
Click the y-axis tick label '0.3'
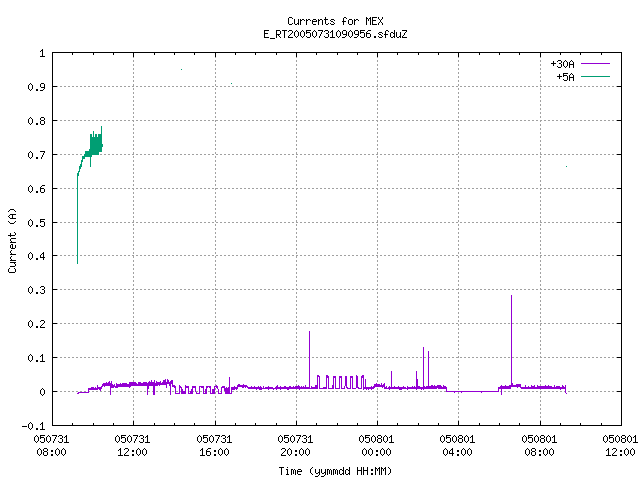(x=37, y=290)
